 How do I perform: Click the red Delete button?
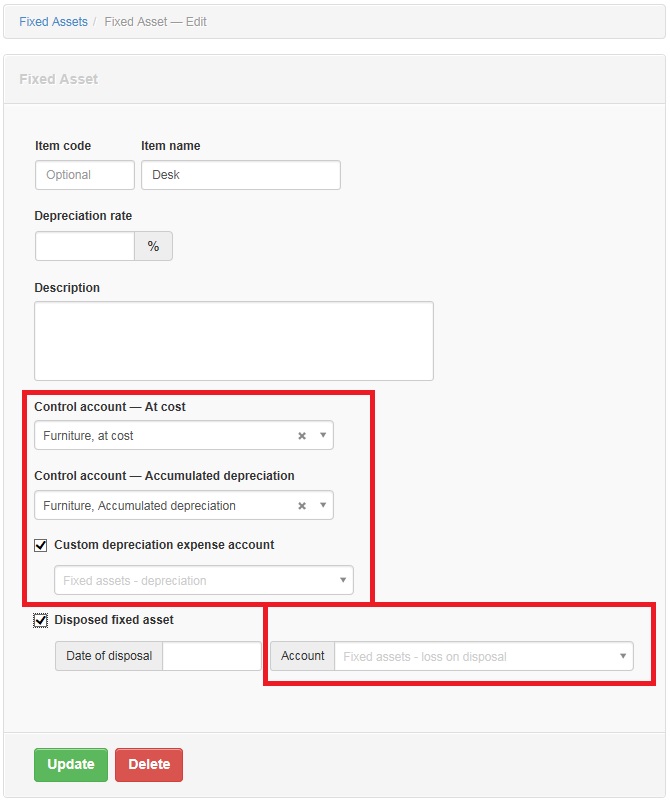(x=149, y=765)
